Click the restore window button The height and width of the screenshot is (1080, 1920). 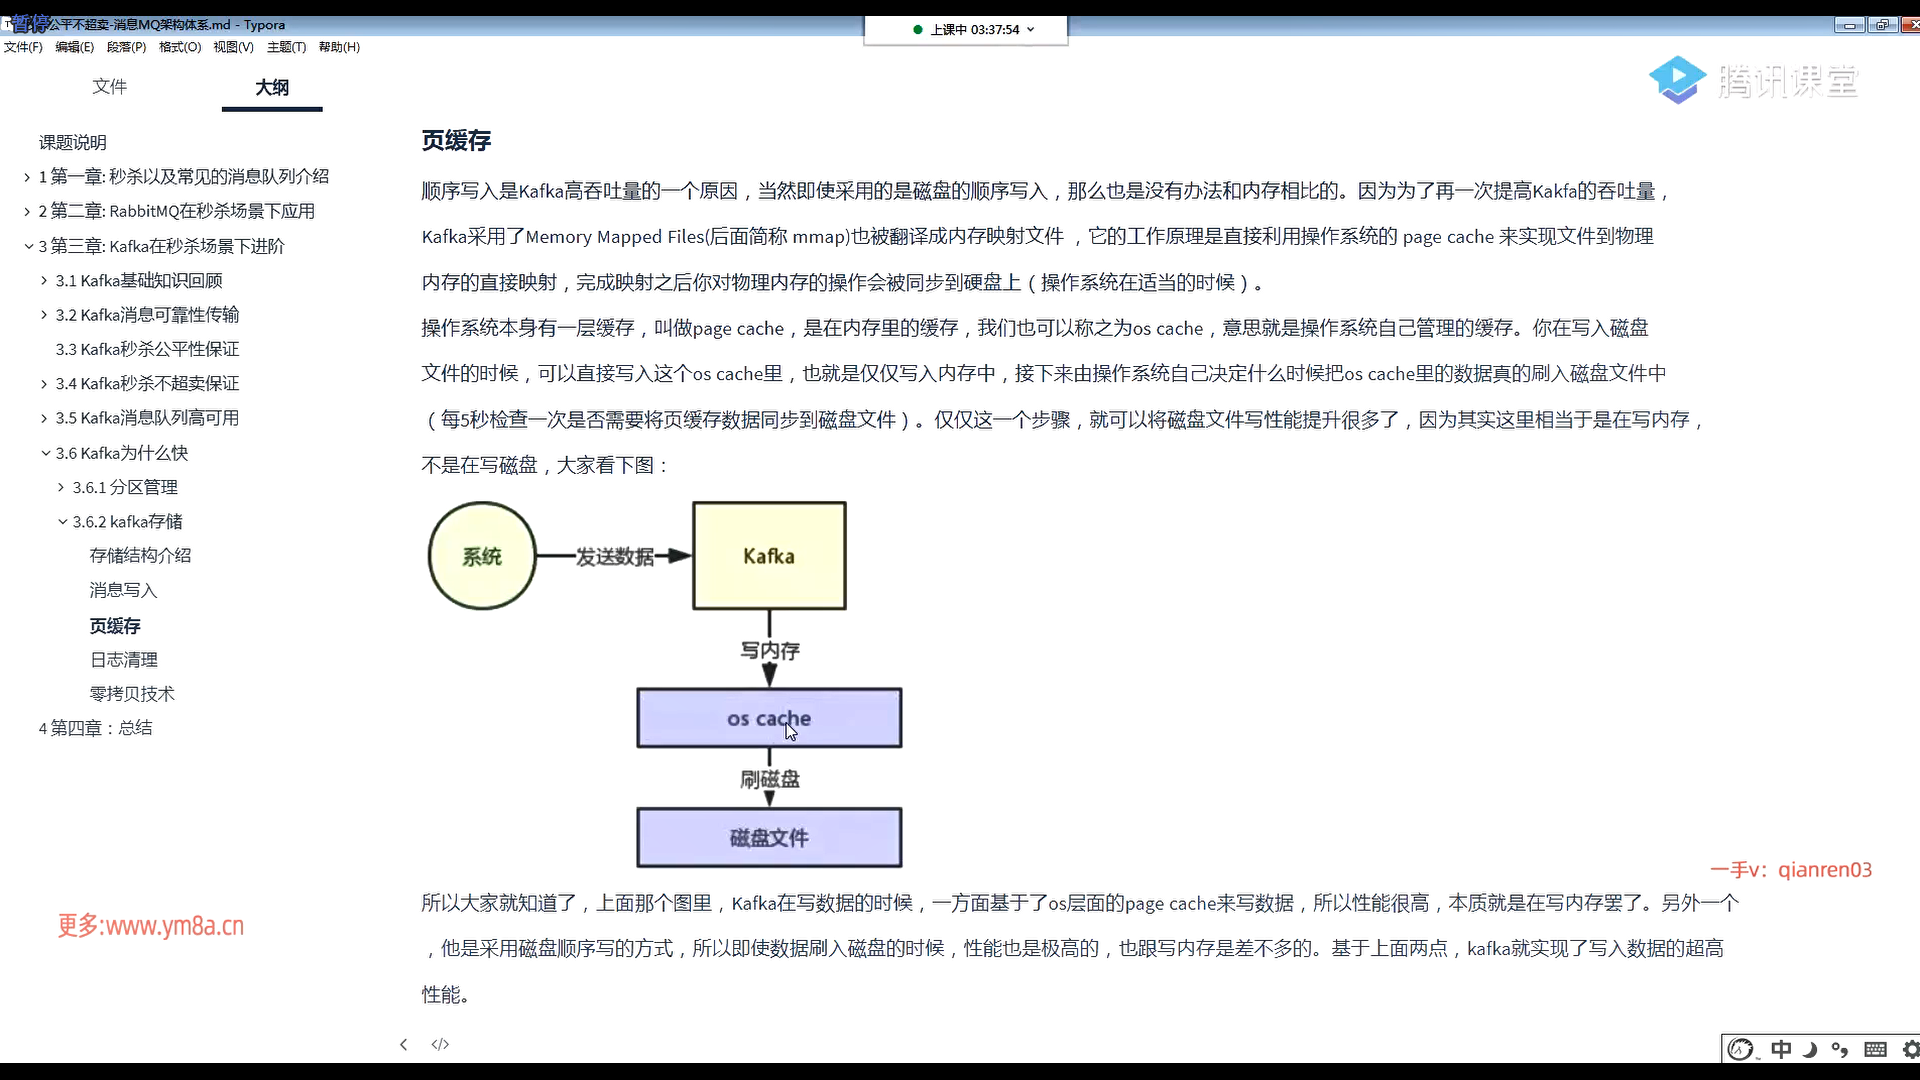1882,25
